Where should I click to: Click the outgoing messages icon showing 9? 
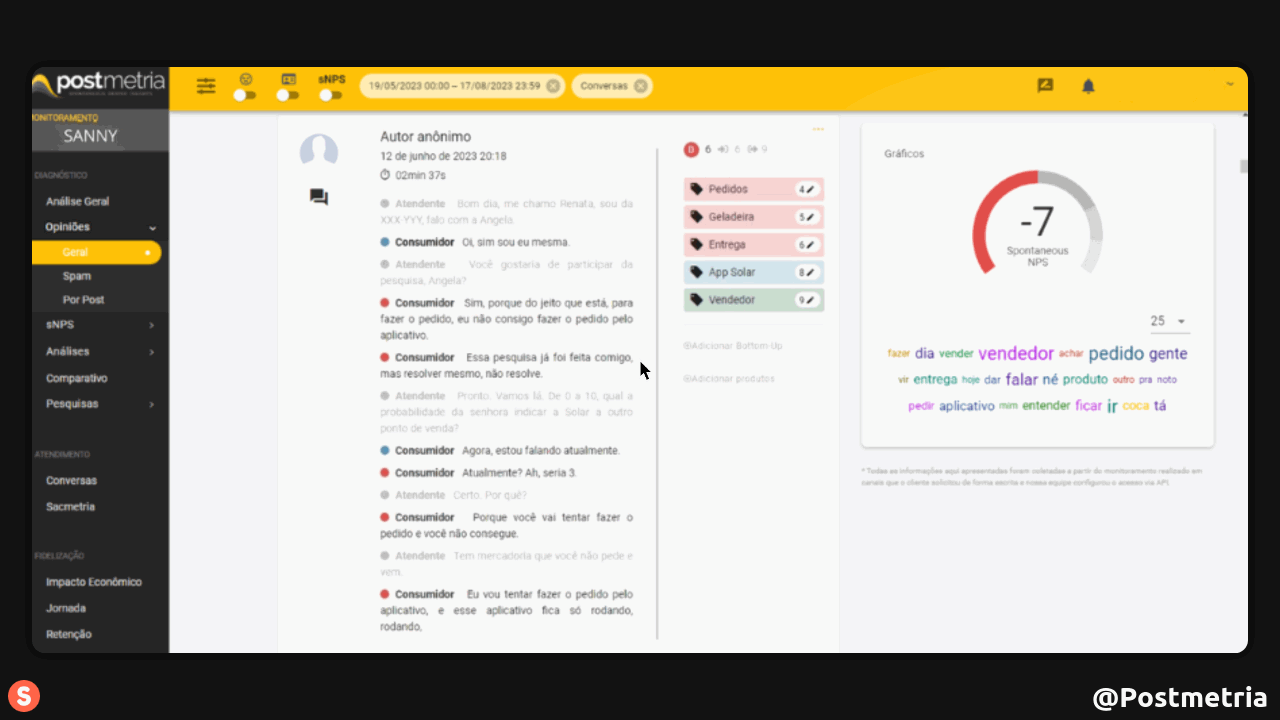[752, 150]
